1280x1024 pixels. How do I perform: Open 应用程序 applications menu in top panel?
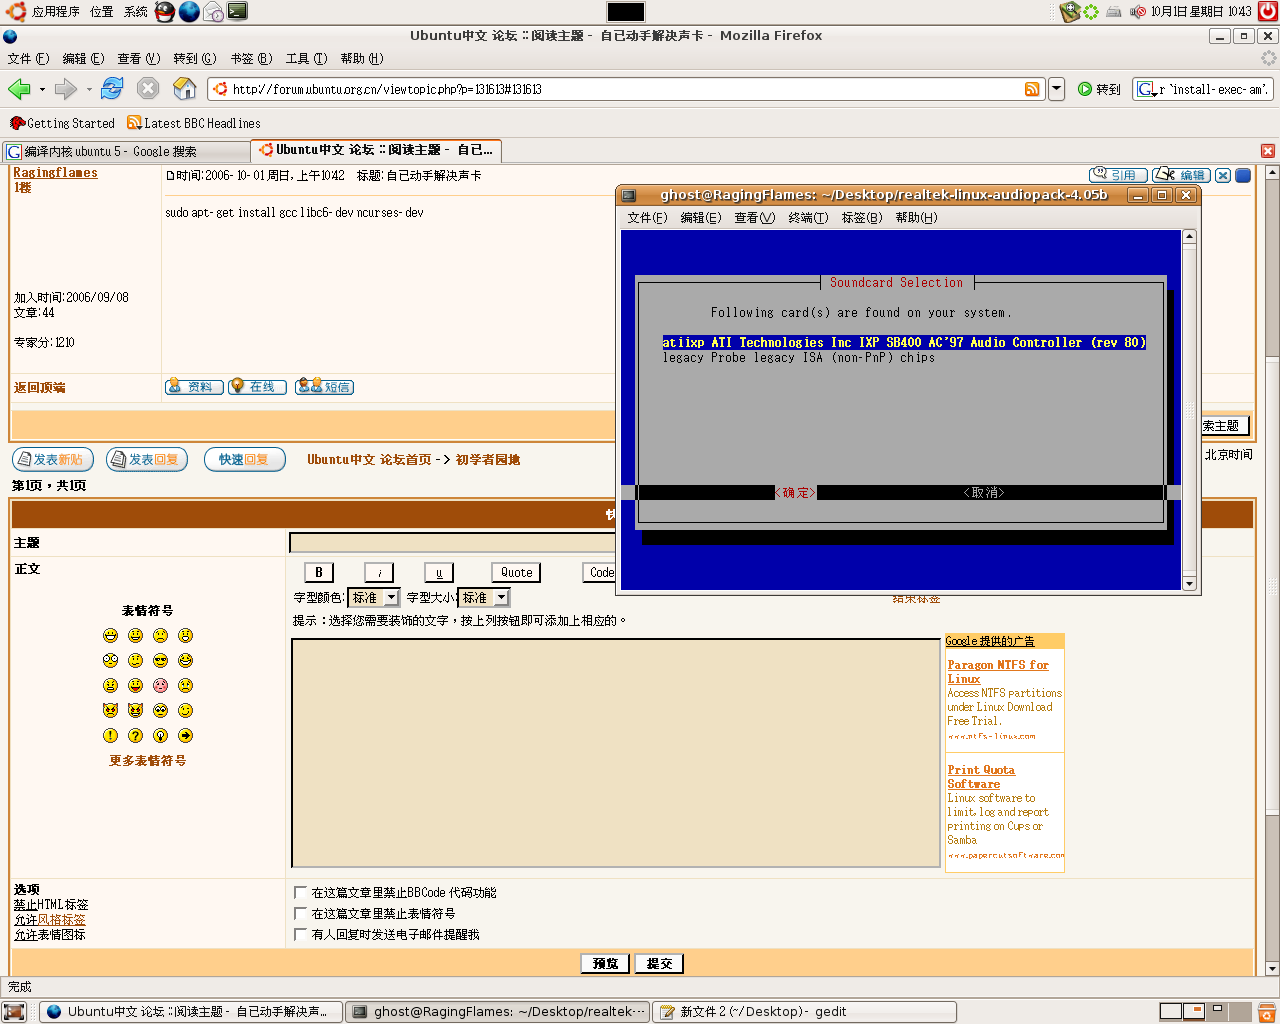[55, 12]
